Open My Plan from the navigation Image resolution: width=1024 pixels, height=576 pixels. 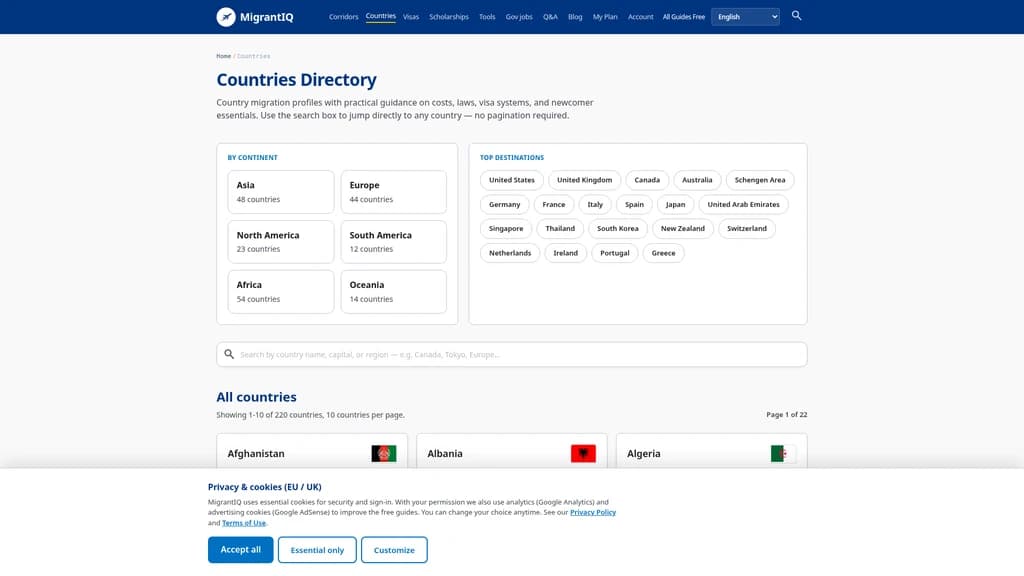[x=605, y=17]
